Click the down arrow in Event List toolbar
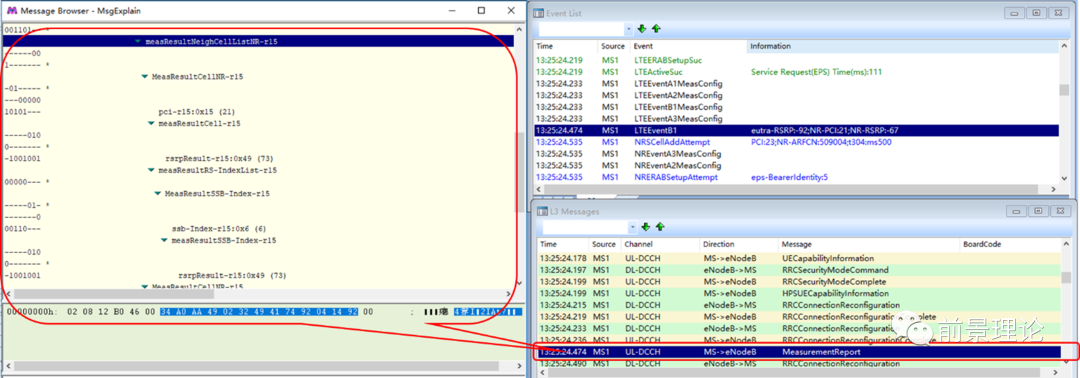Viewport: 1080px width, 378px height. click(642, 29)
